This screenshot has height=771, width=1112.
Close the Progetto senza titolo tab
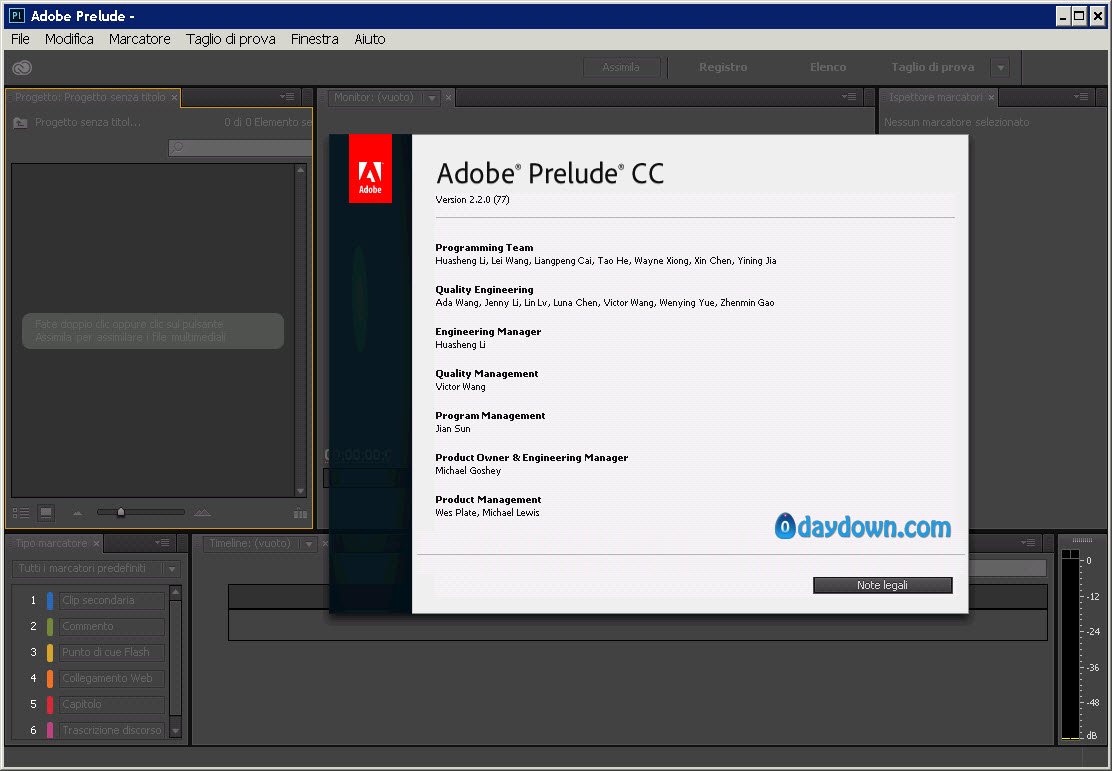pos(174,97)
